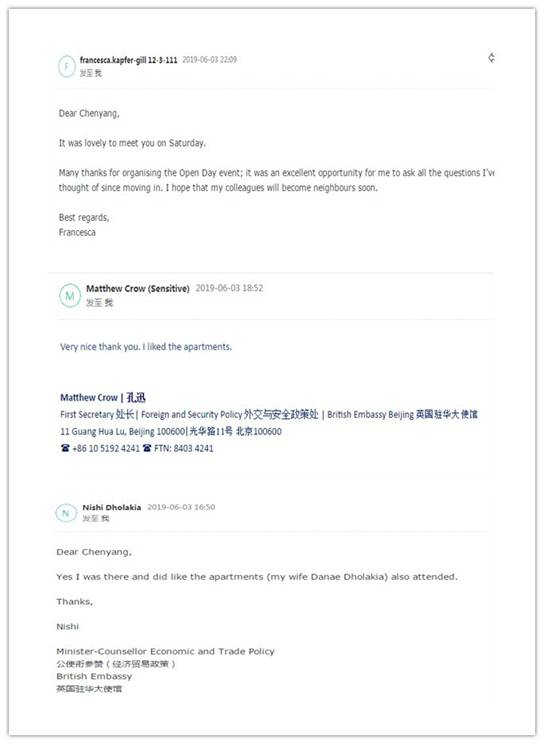Image resolution: width=544 pixels, height=744 pixels.
Task: Open the 'F' avatar of francesca.kapfer-gill
Action: point(67,66)
